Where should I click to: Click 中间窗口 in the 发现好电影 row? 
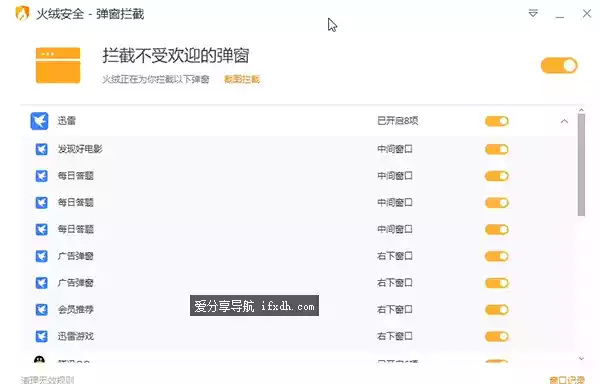coord(395,149)
